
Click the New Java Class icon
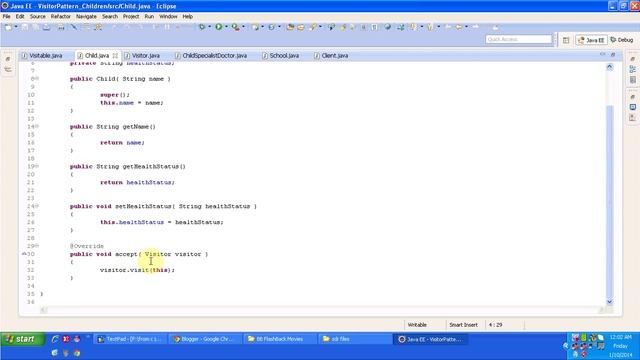(271, 27)
